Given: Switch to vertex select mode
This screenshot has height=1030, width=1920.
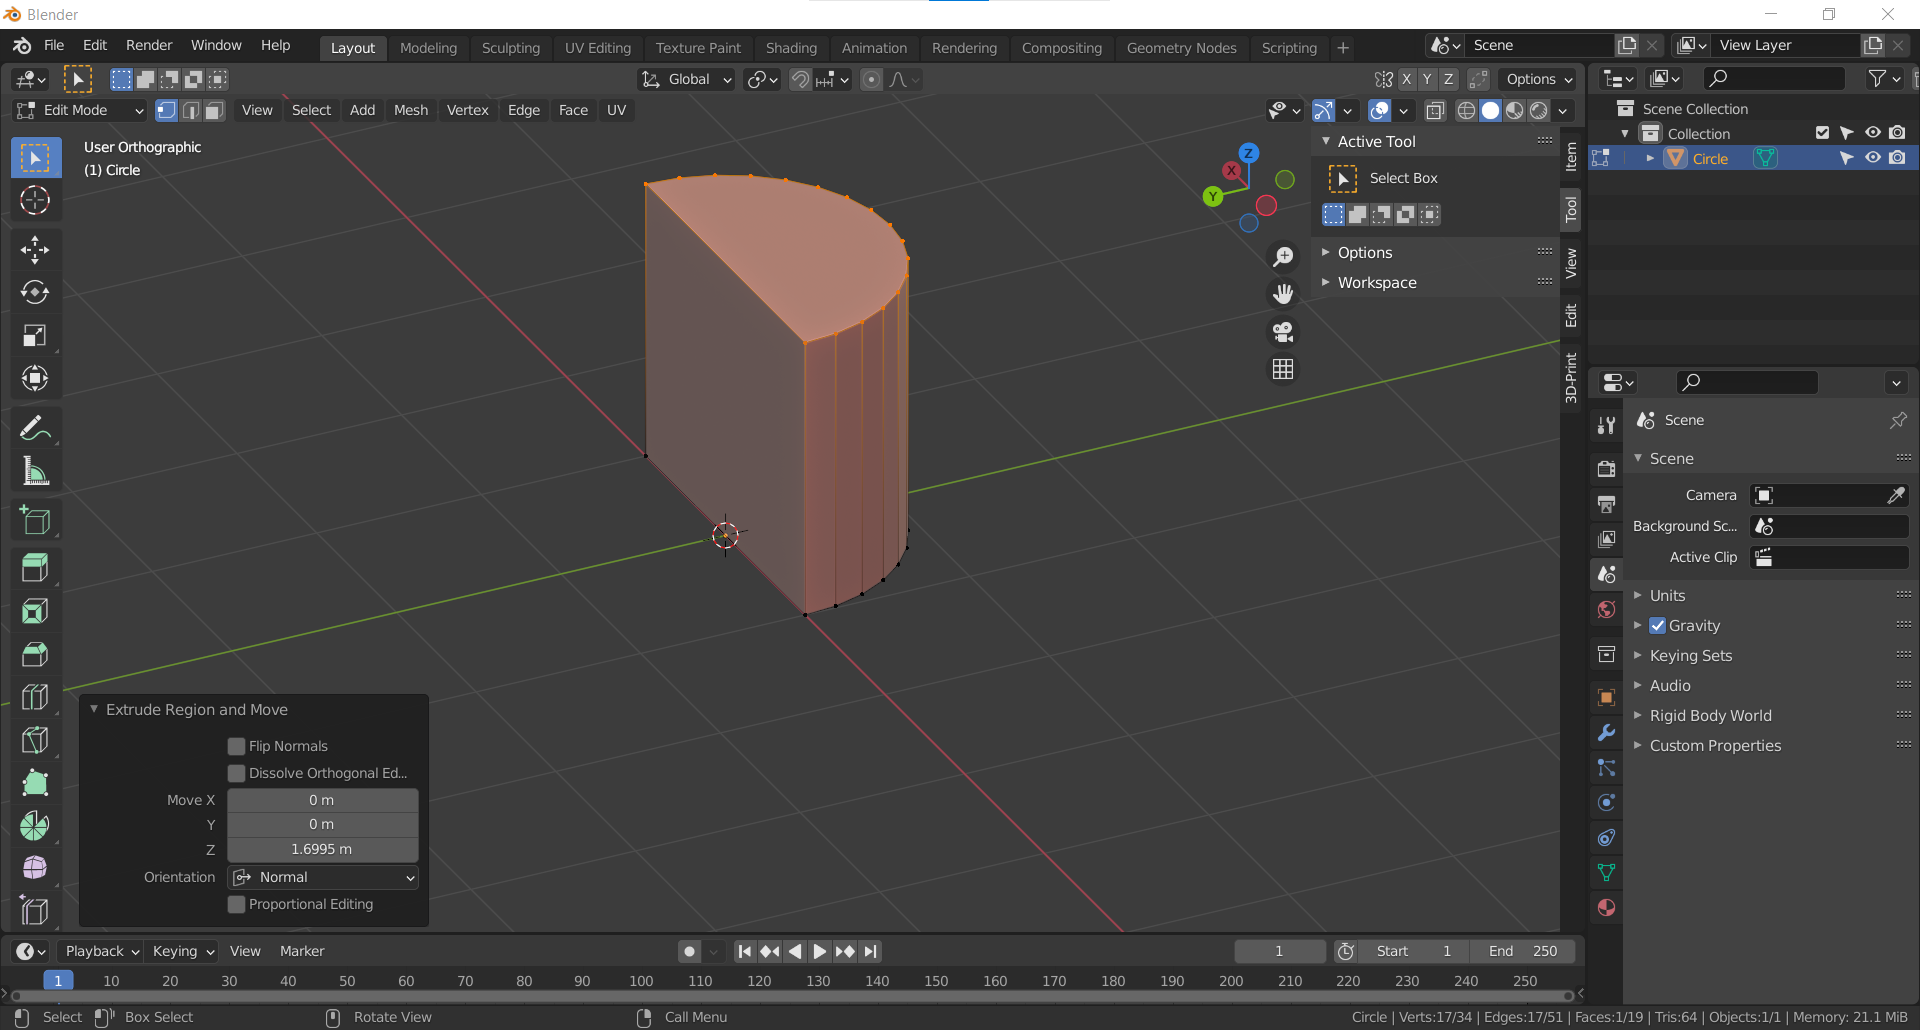Looking at the screenshot, I should (167, 110).
